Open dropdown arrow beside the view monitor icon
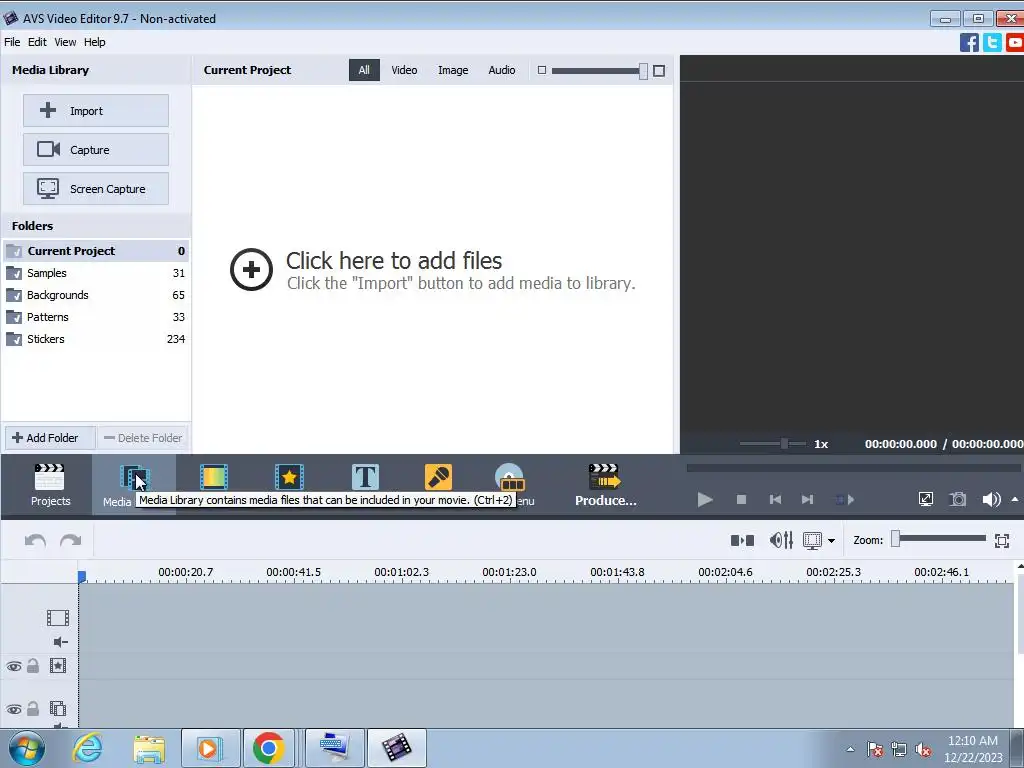 pos(831,541)
